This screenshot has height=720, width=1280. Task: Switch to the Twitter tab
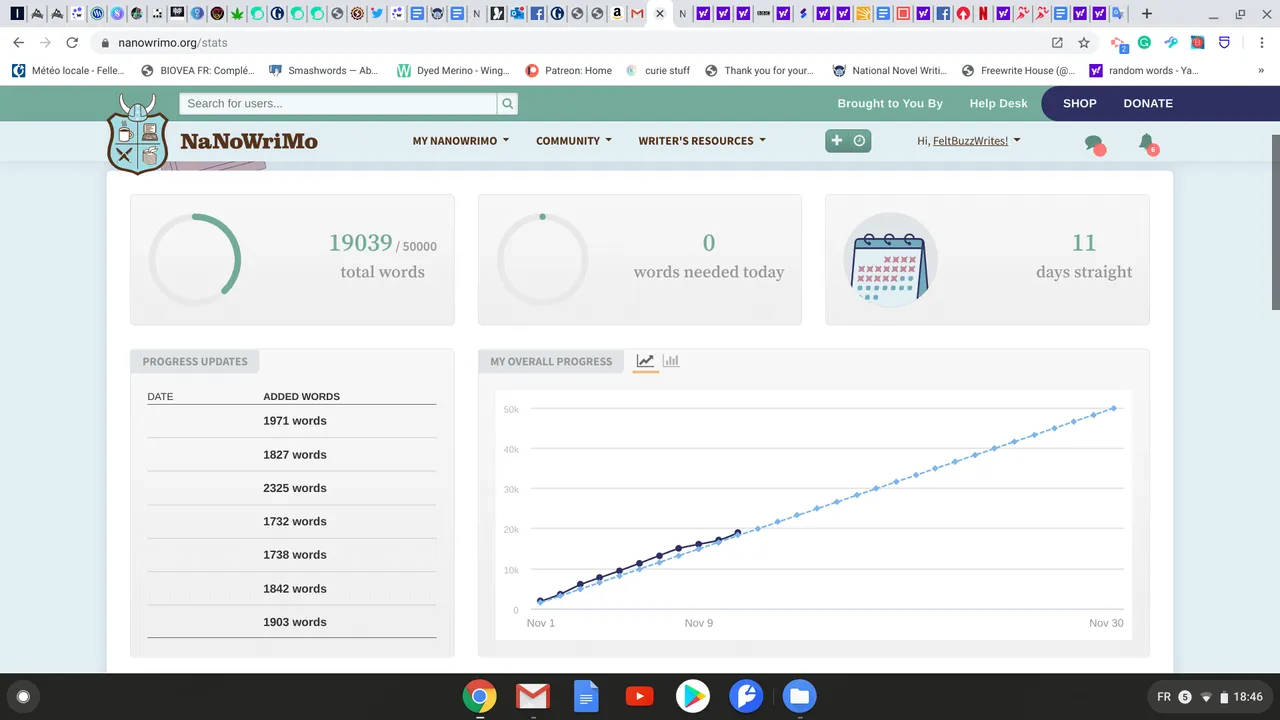377,14
